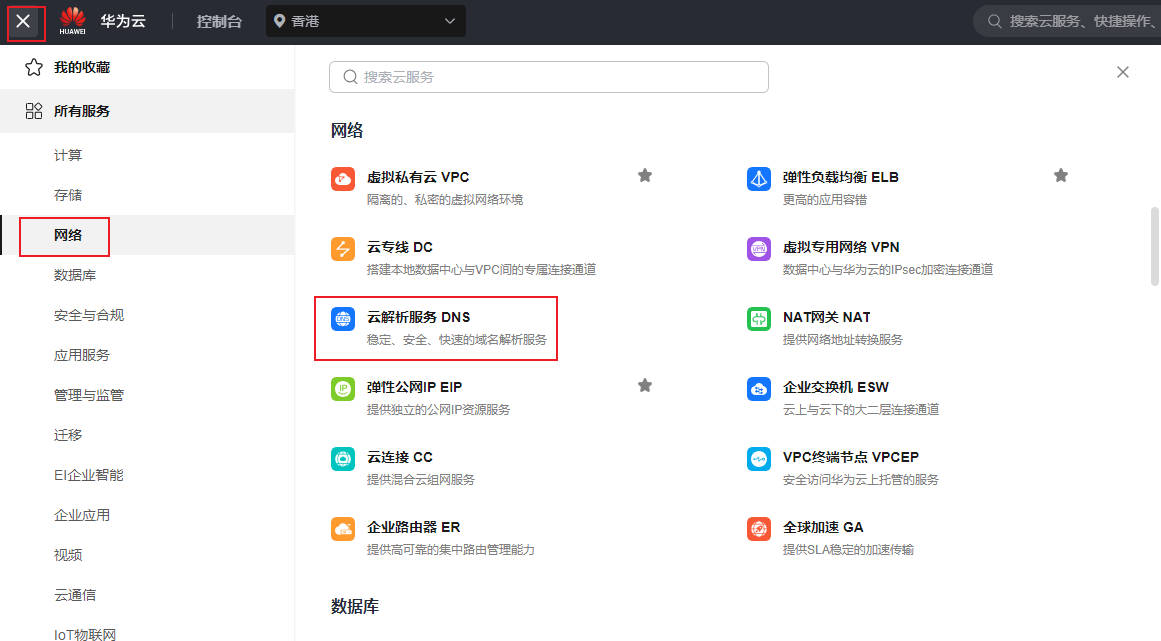Click the ELB load balancer icon
This screenshot has height=641, width=1161.
click(x=759, y=179)
